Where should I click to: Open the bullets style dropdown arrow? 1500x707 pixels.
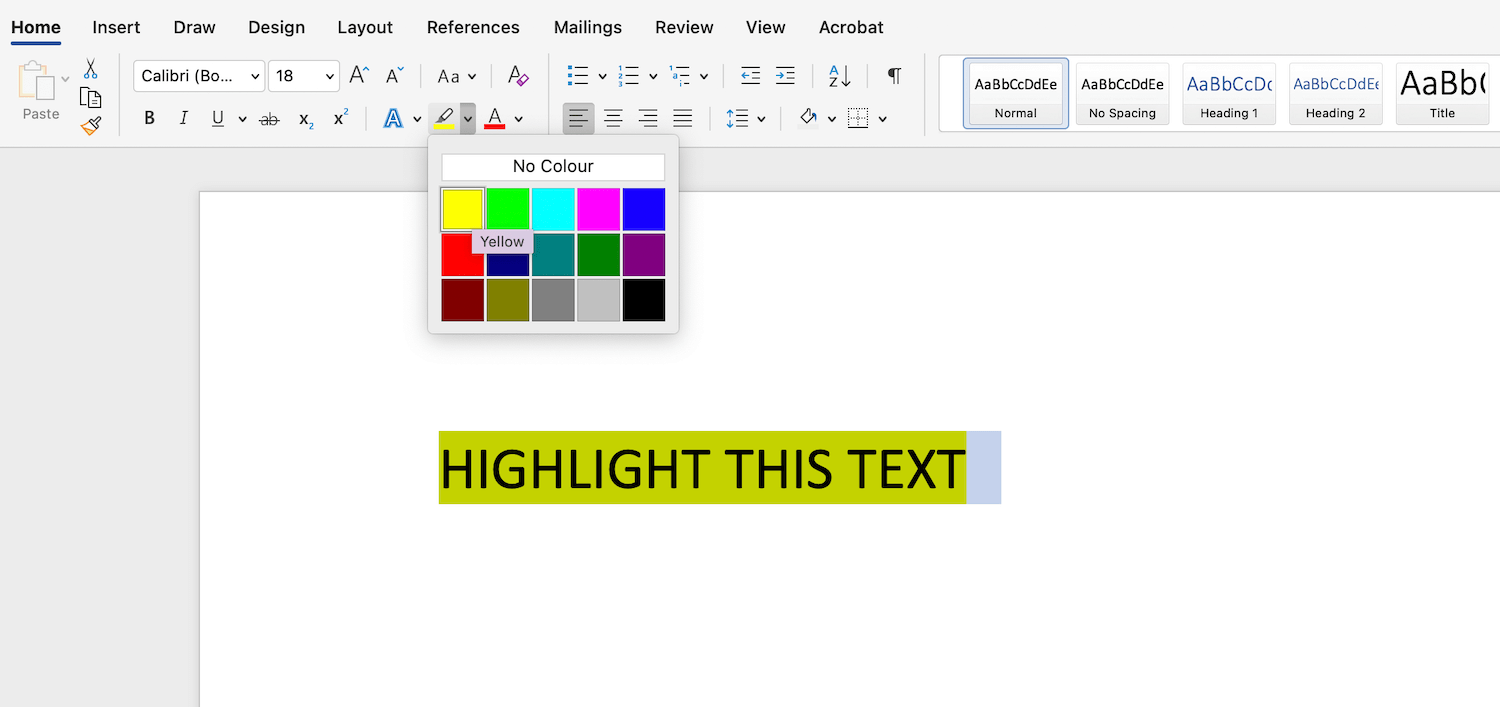tap(602, 76)
